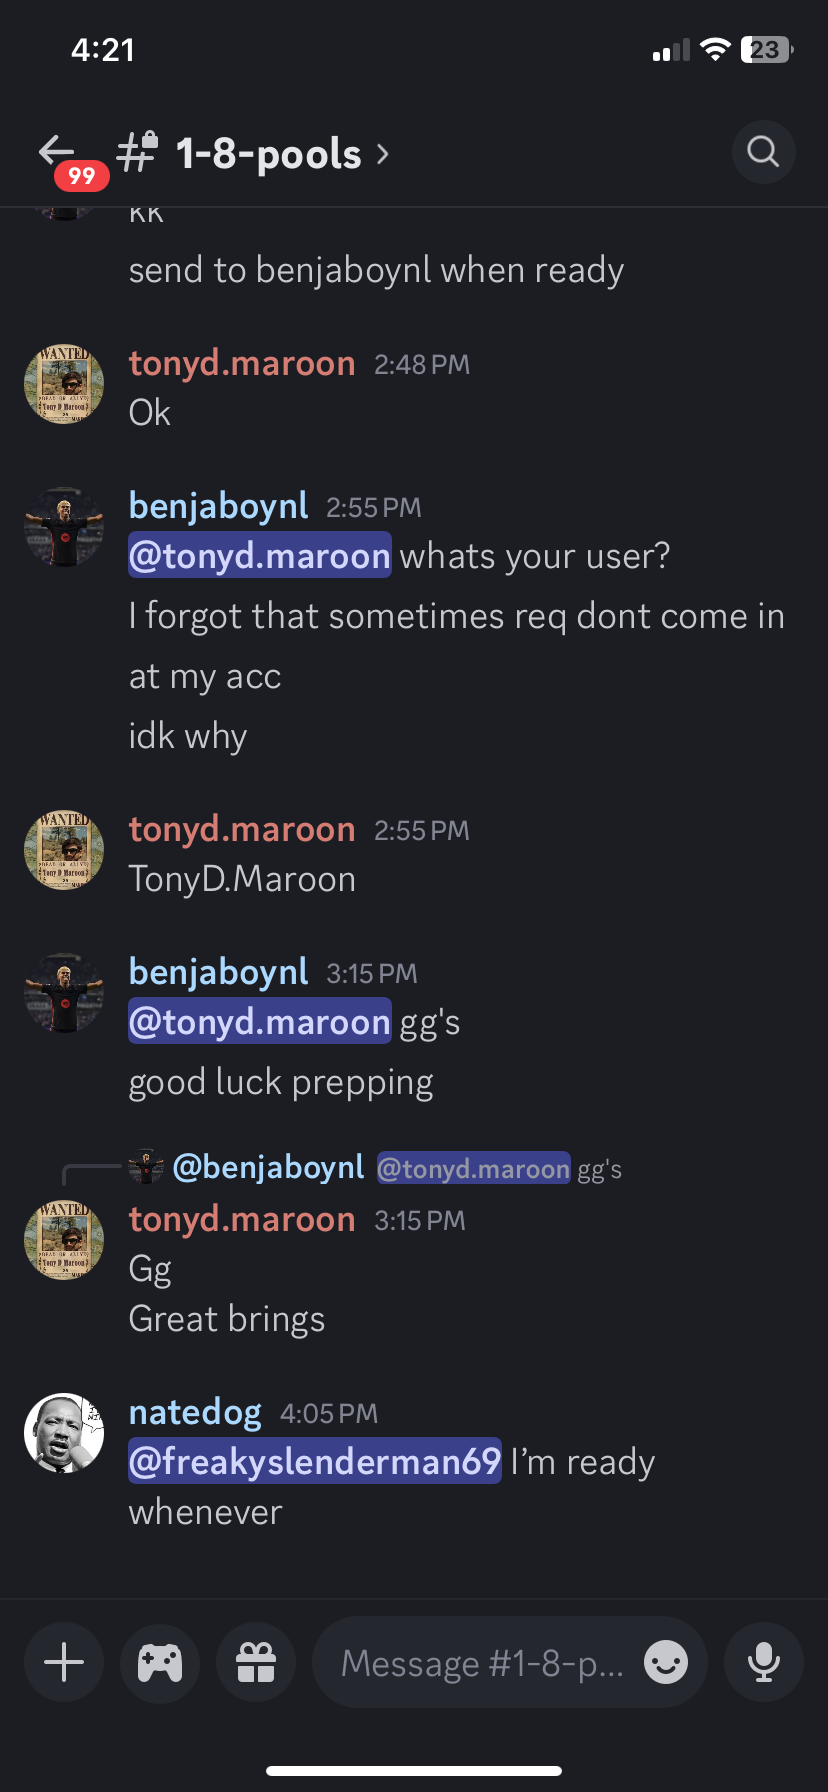Open the channel search magnifier icon
The width and height of the screenshot is (828, 1792).
click(x=763, y=152)
